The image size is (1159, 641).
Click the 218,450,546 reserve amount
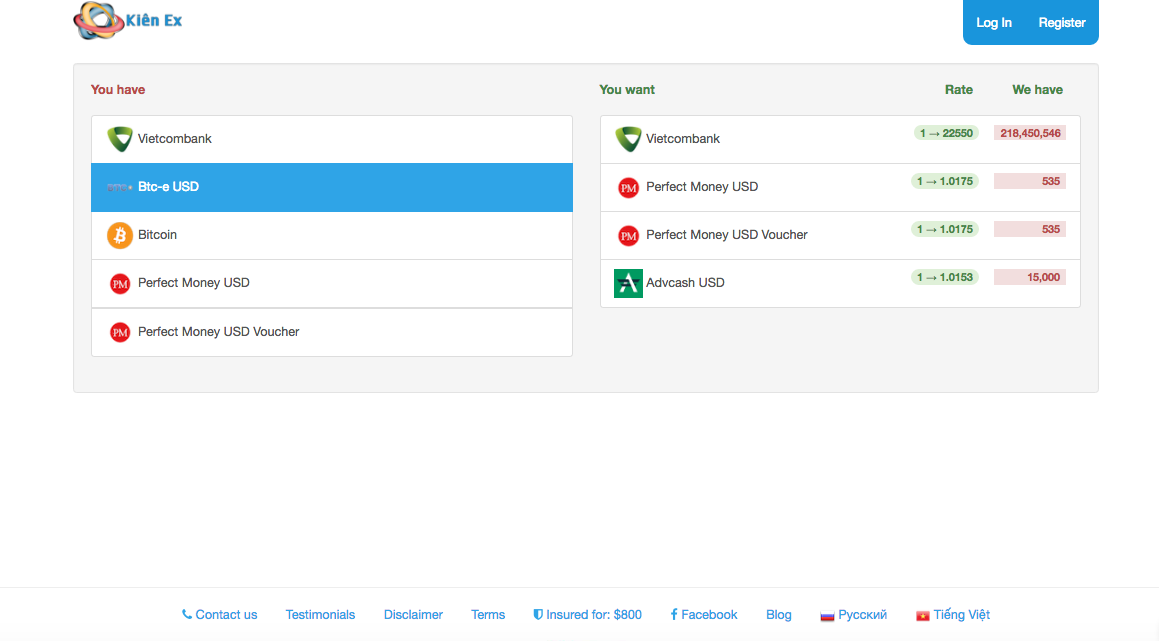tap(1030, 133)
